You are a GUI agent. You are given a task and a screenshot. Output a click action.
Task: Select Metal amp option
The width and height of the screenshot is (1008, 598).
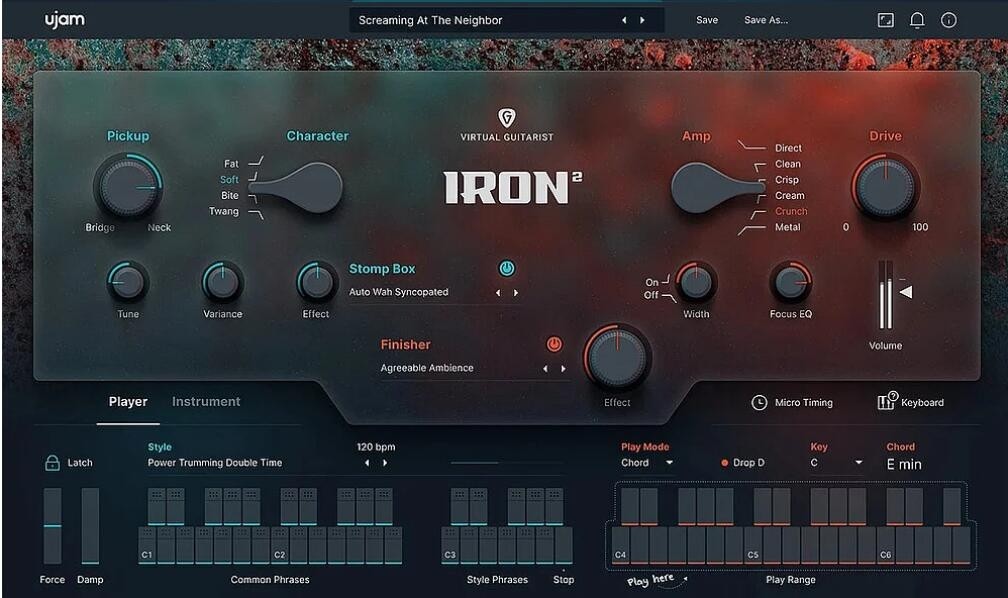tap(788, 227)
